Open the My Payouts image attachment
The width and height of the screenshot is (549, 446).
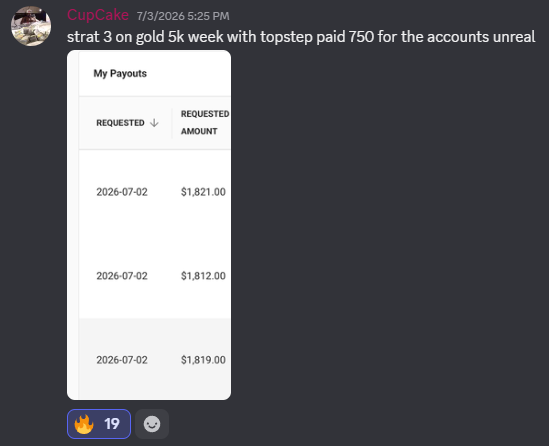pyautogui.click(x=149, y=225)
